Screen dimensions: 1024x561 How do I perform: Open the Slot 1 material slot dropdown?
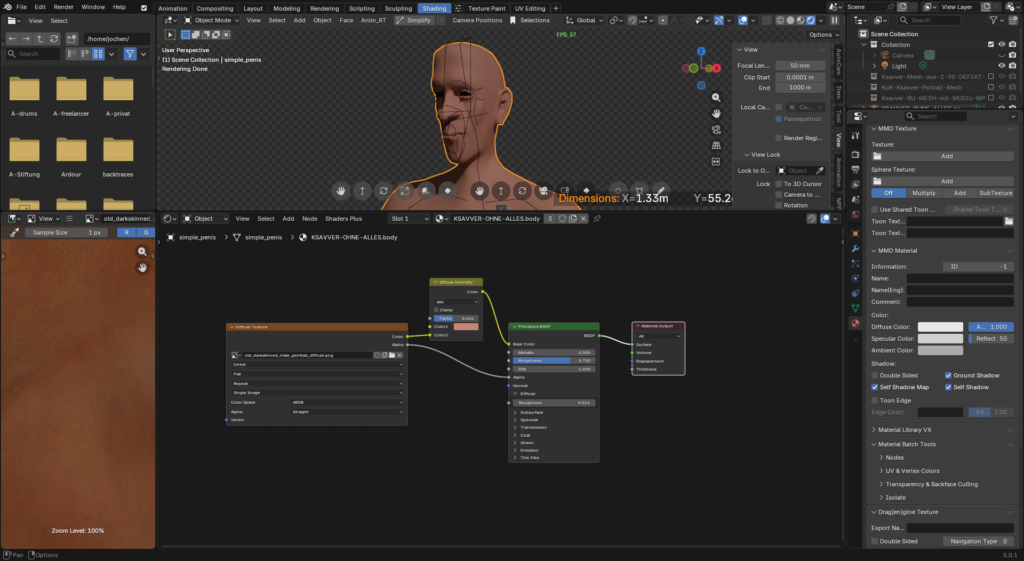[x=409, y=219]
